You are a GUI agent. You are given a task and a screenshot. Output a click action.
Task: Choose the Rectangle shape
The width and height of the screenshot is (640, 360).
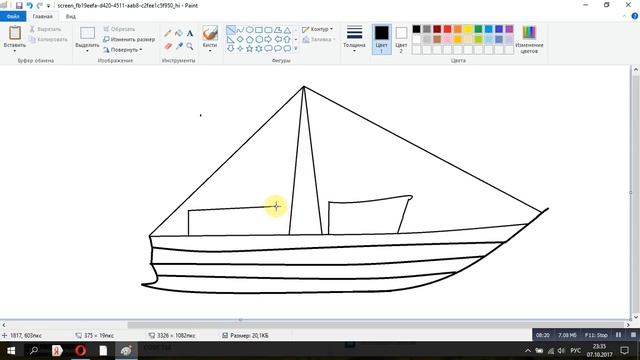click(x=259, y=30)
